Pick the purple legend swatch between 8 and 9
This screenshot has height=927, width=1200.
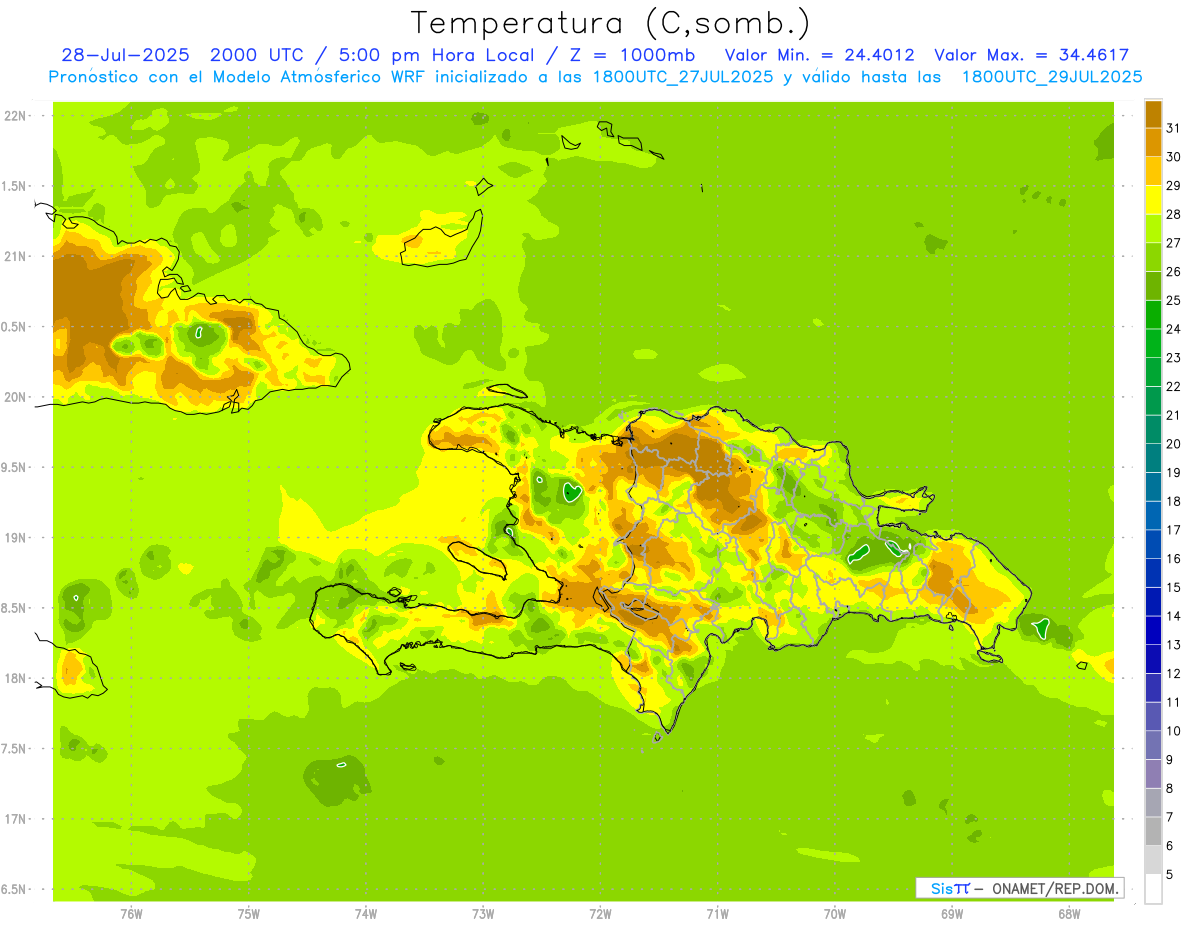(1153, 774)
